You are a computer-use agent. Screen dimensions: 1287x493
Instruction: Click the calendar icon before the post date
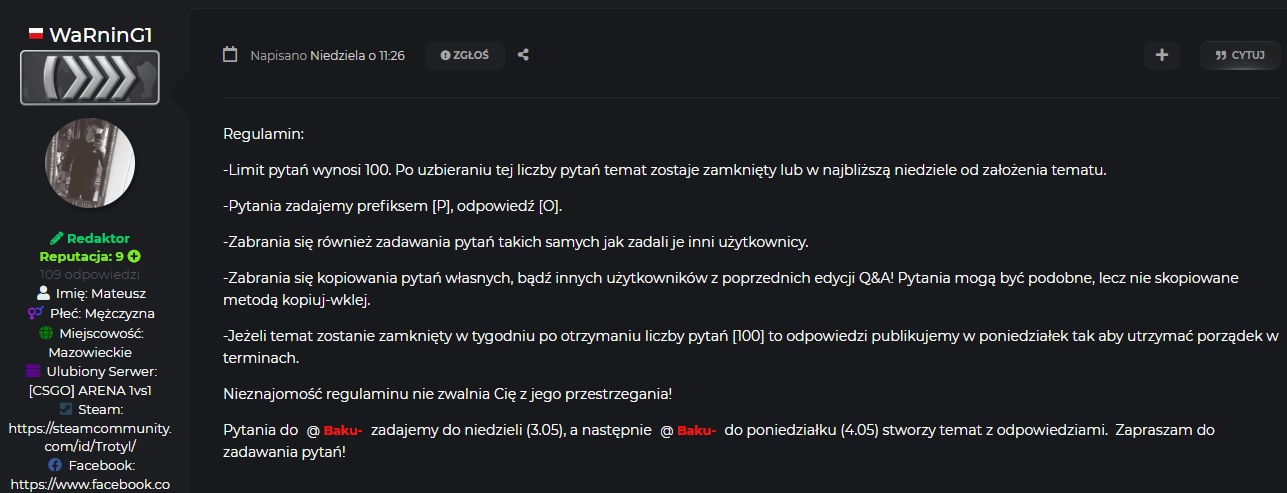point(230,55)
